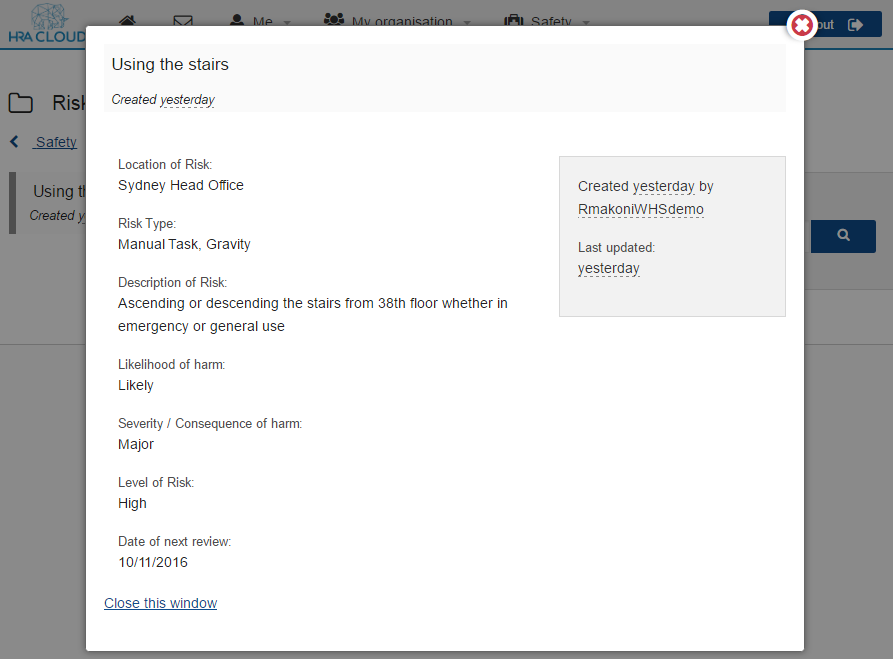The height and width of the screenshot is (659, 893).
Task: Click 'yesterday' under the Using the stairs title
Action: tap(187, 100)
